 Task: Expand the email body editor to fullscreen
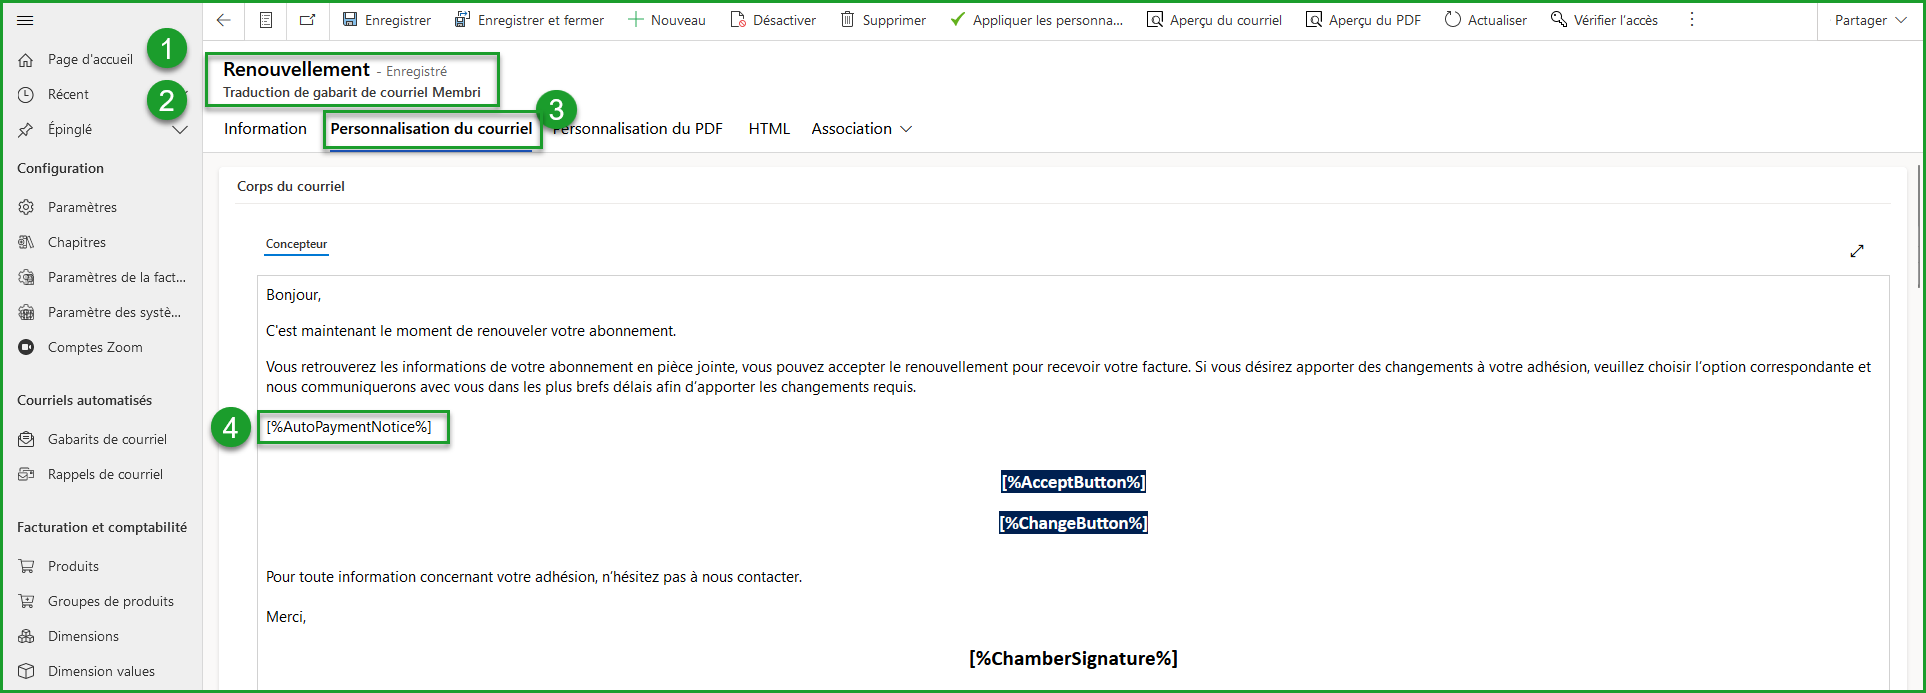pos(1857,251)
